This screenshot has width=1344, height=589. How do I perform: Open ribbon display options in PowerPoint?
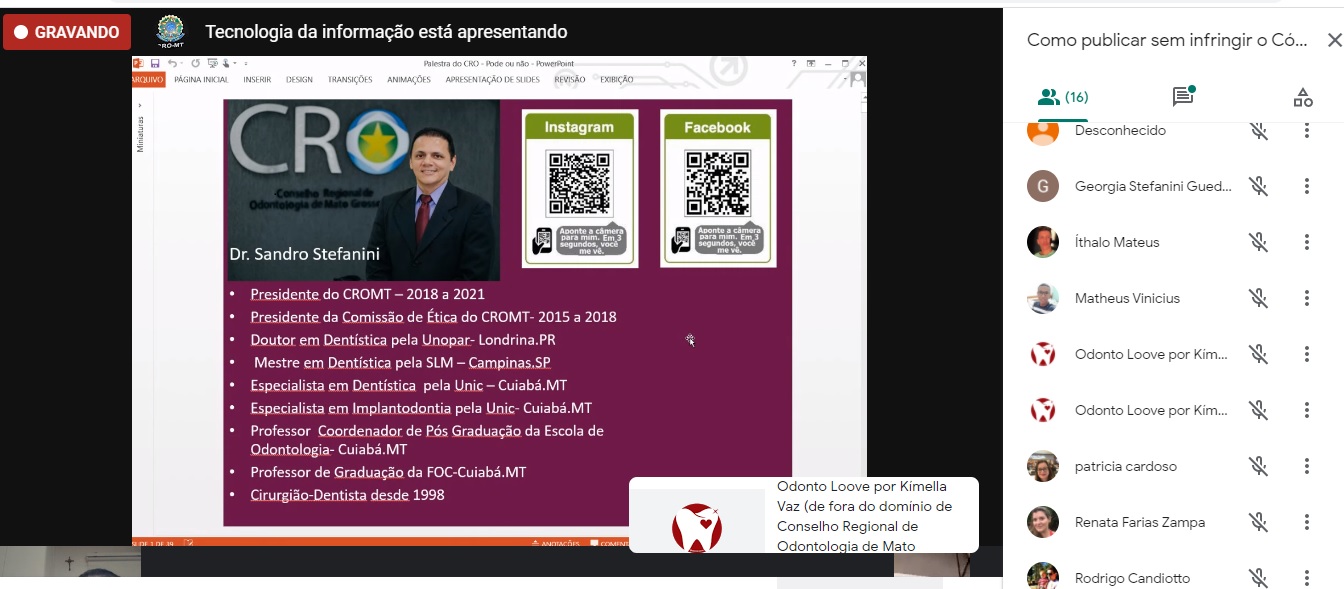[x=811, y=63]
